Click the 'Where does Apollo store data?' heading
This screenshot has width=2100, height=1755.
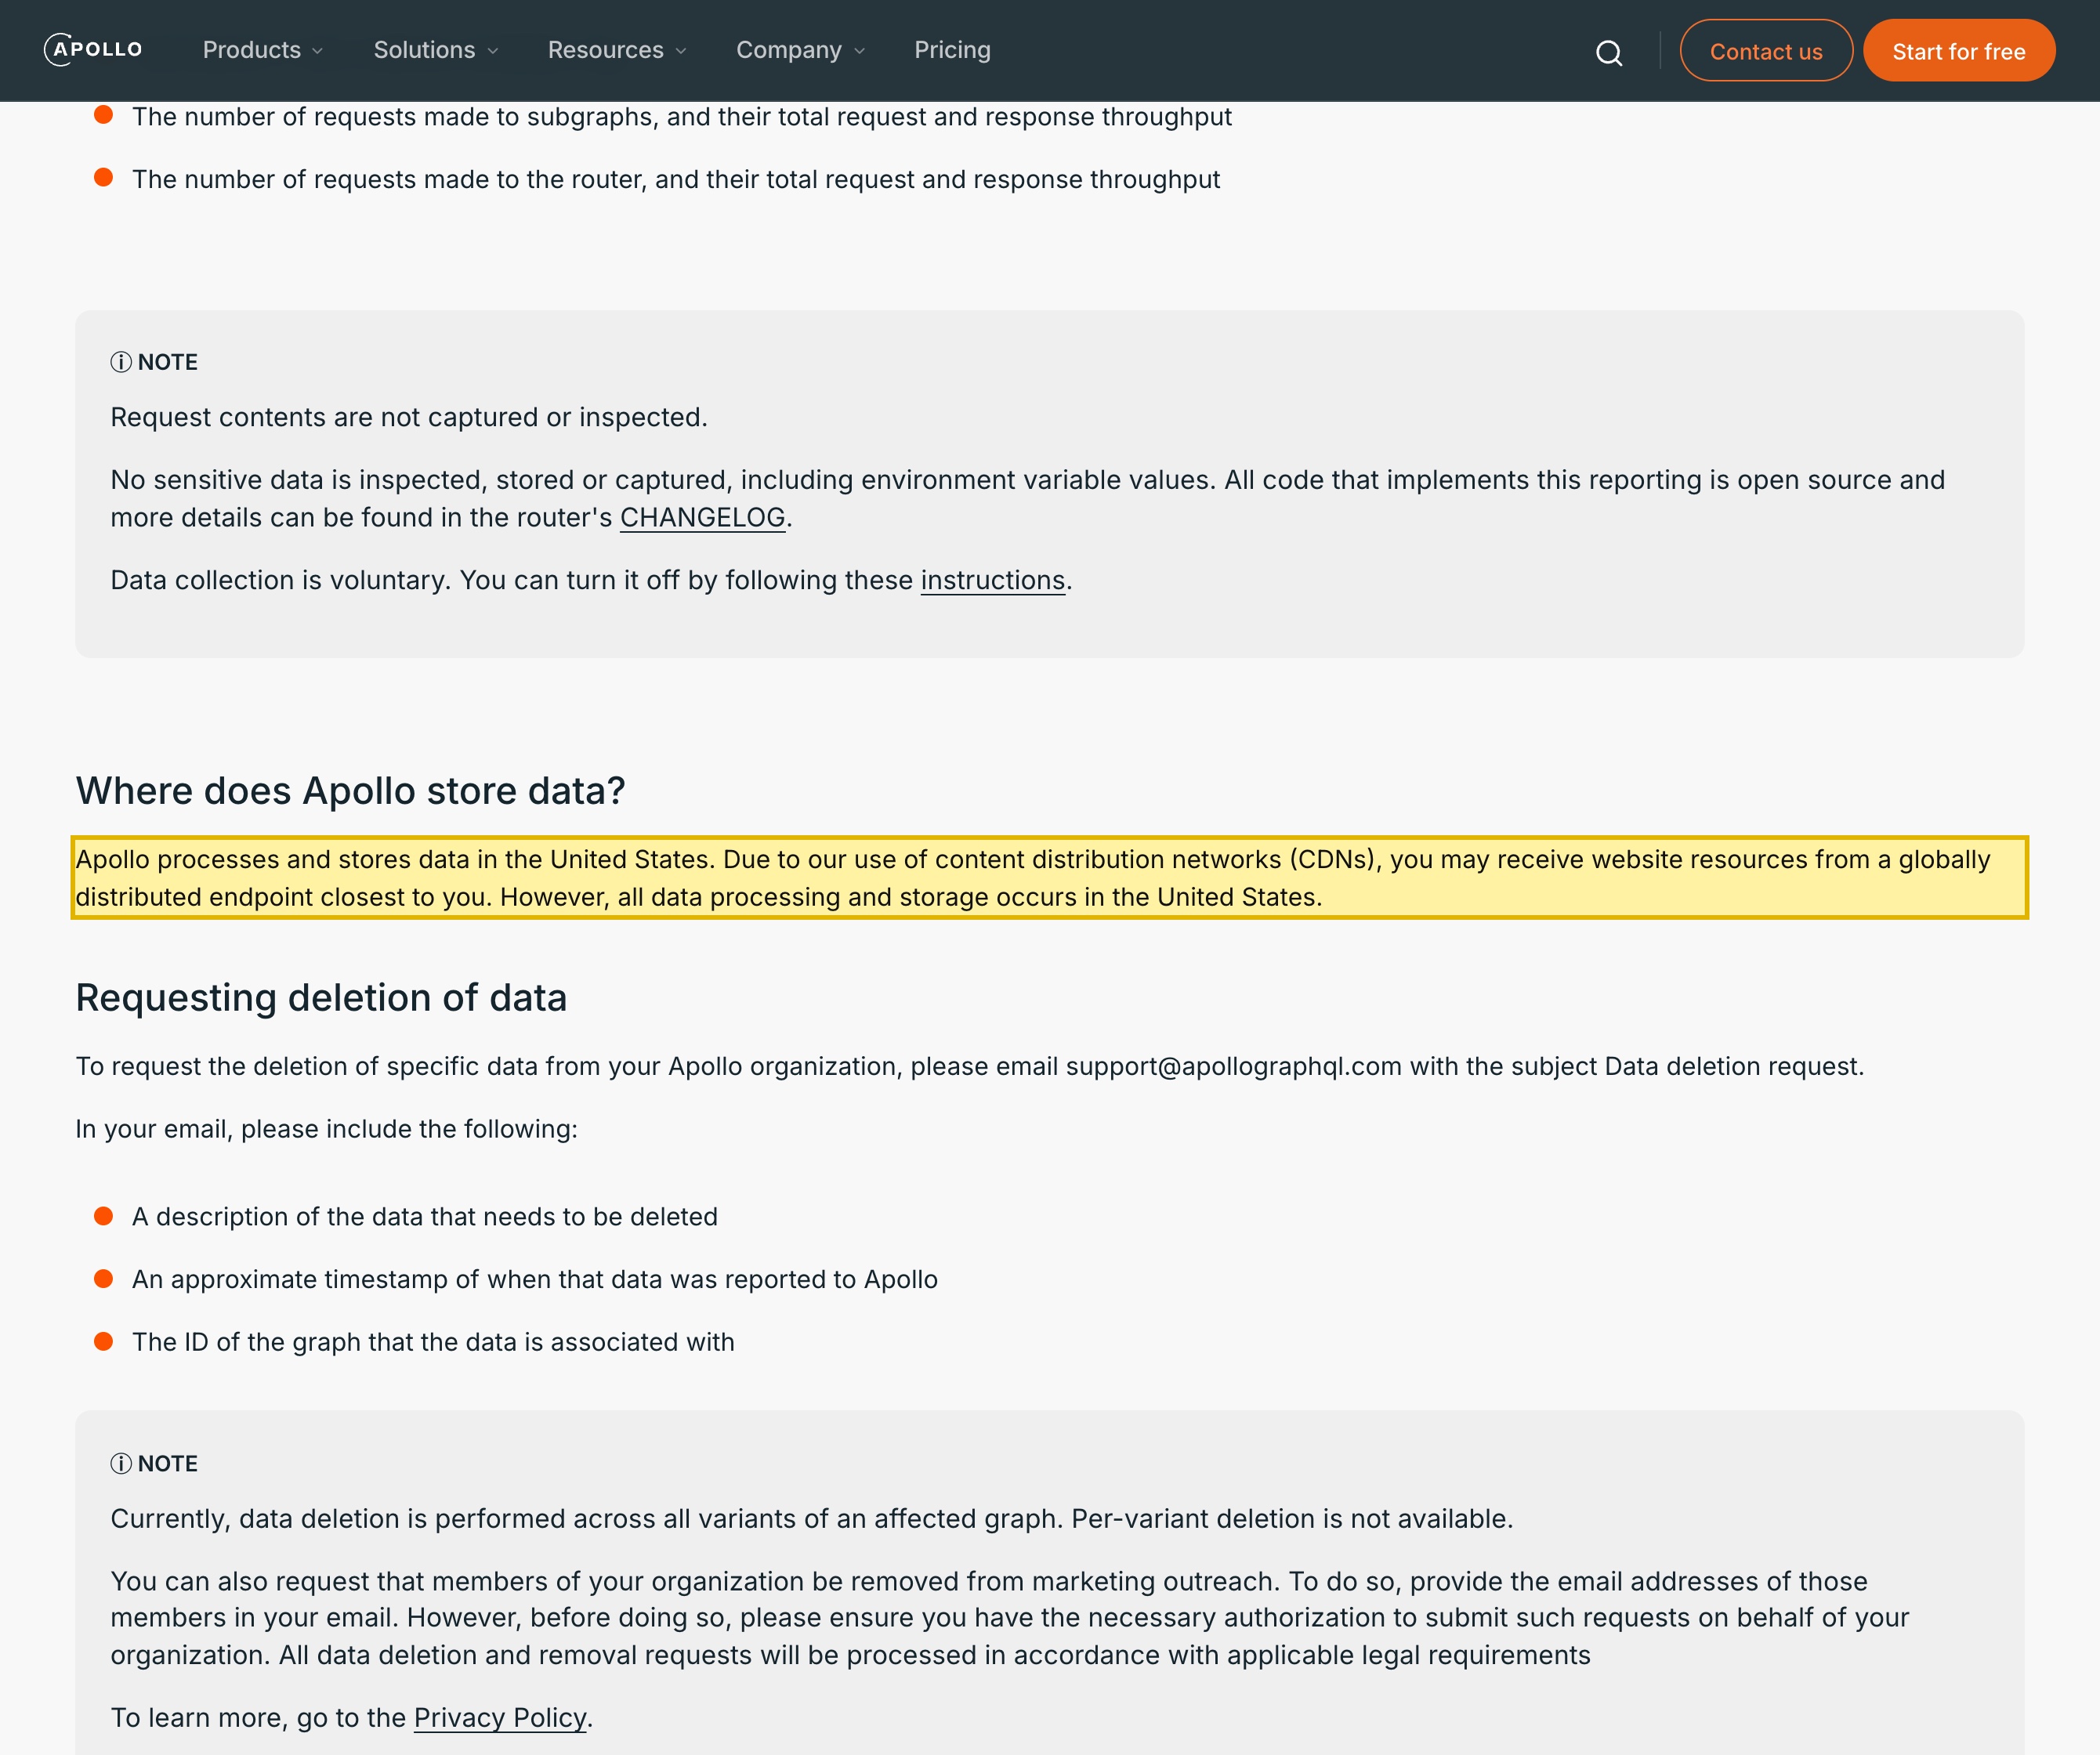coord(350,790)
